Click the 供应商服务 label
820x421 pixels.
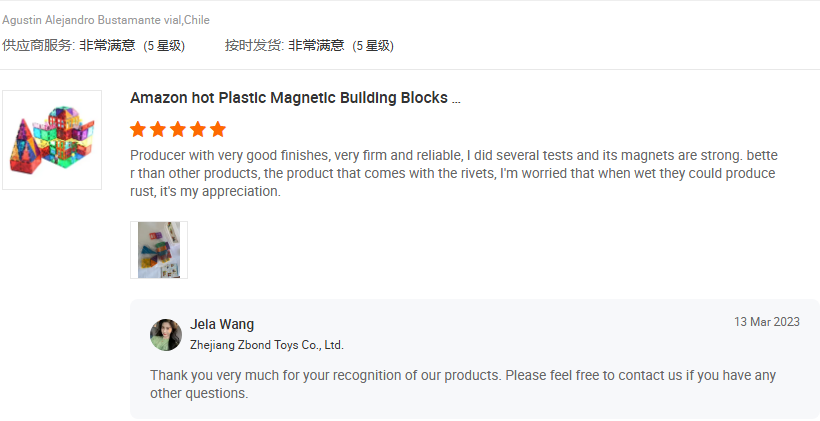tap(38, 45)
